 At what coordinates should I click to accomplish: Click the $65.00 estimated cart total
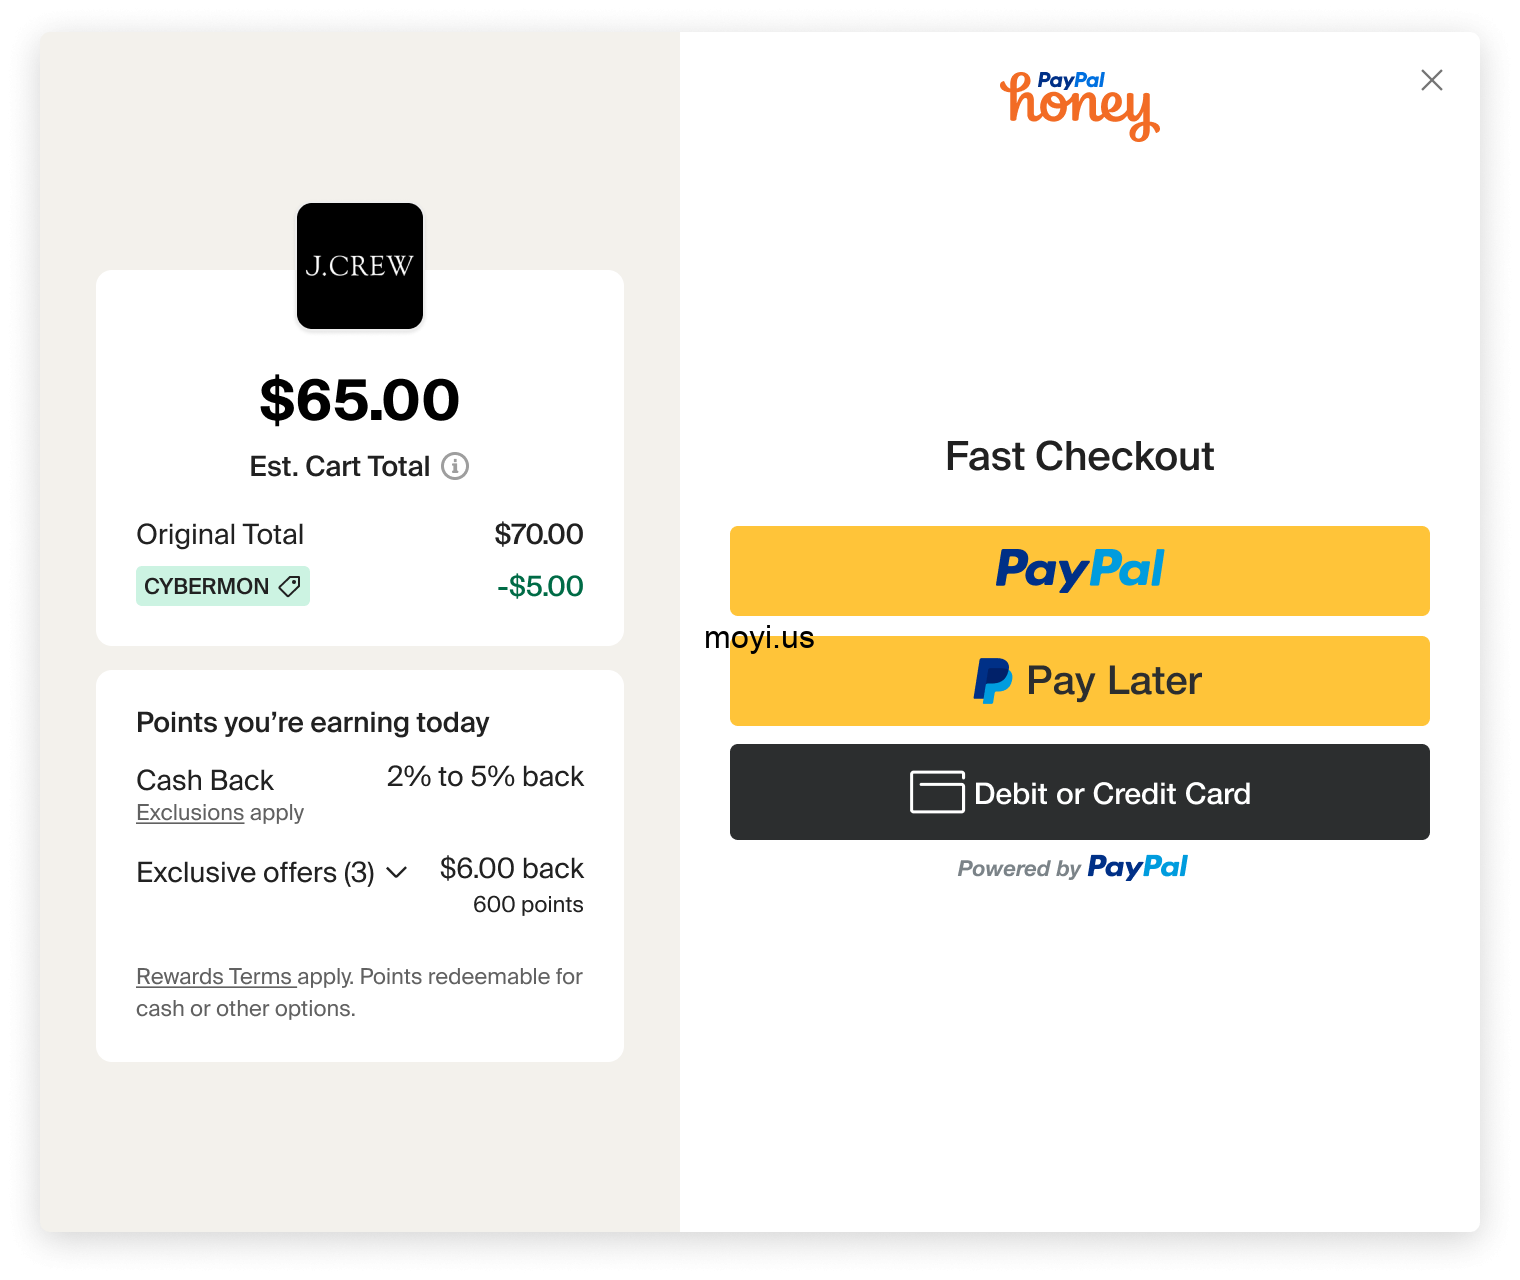tap(360, 400)
